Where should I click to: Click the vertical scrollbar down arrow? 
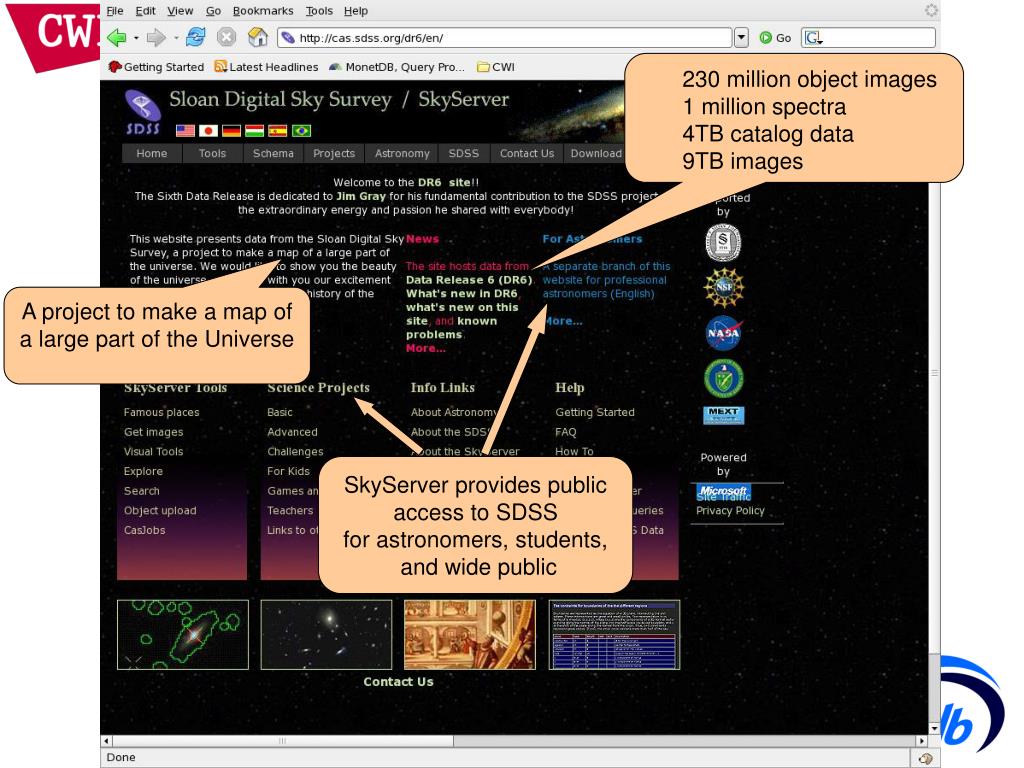(x=935, y=728)
